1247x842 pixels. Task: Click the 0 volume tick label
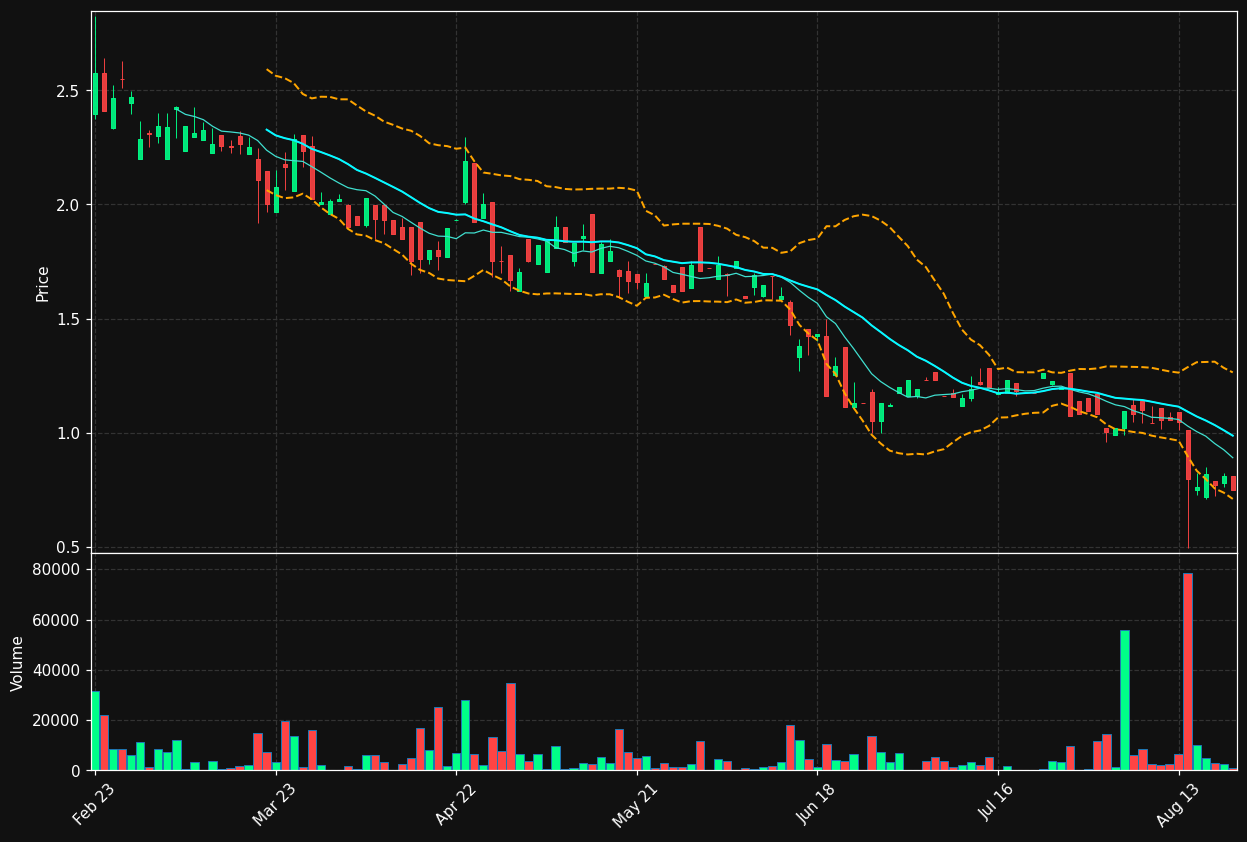(x=77, y=770)
